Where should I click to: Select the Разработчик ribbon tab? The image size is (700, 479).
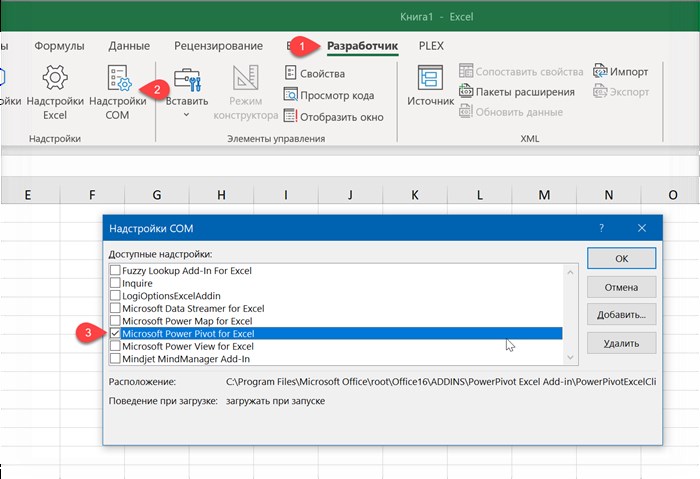(x=362, y=46)
